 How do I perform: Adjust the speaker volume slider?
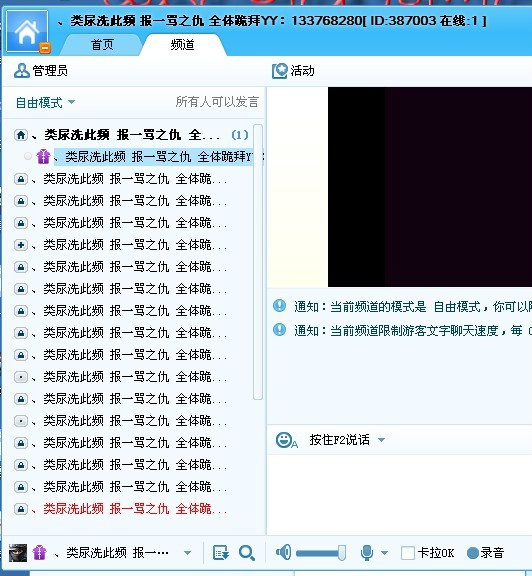(x=321, y=553)
